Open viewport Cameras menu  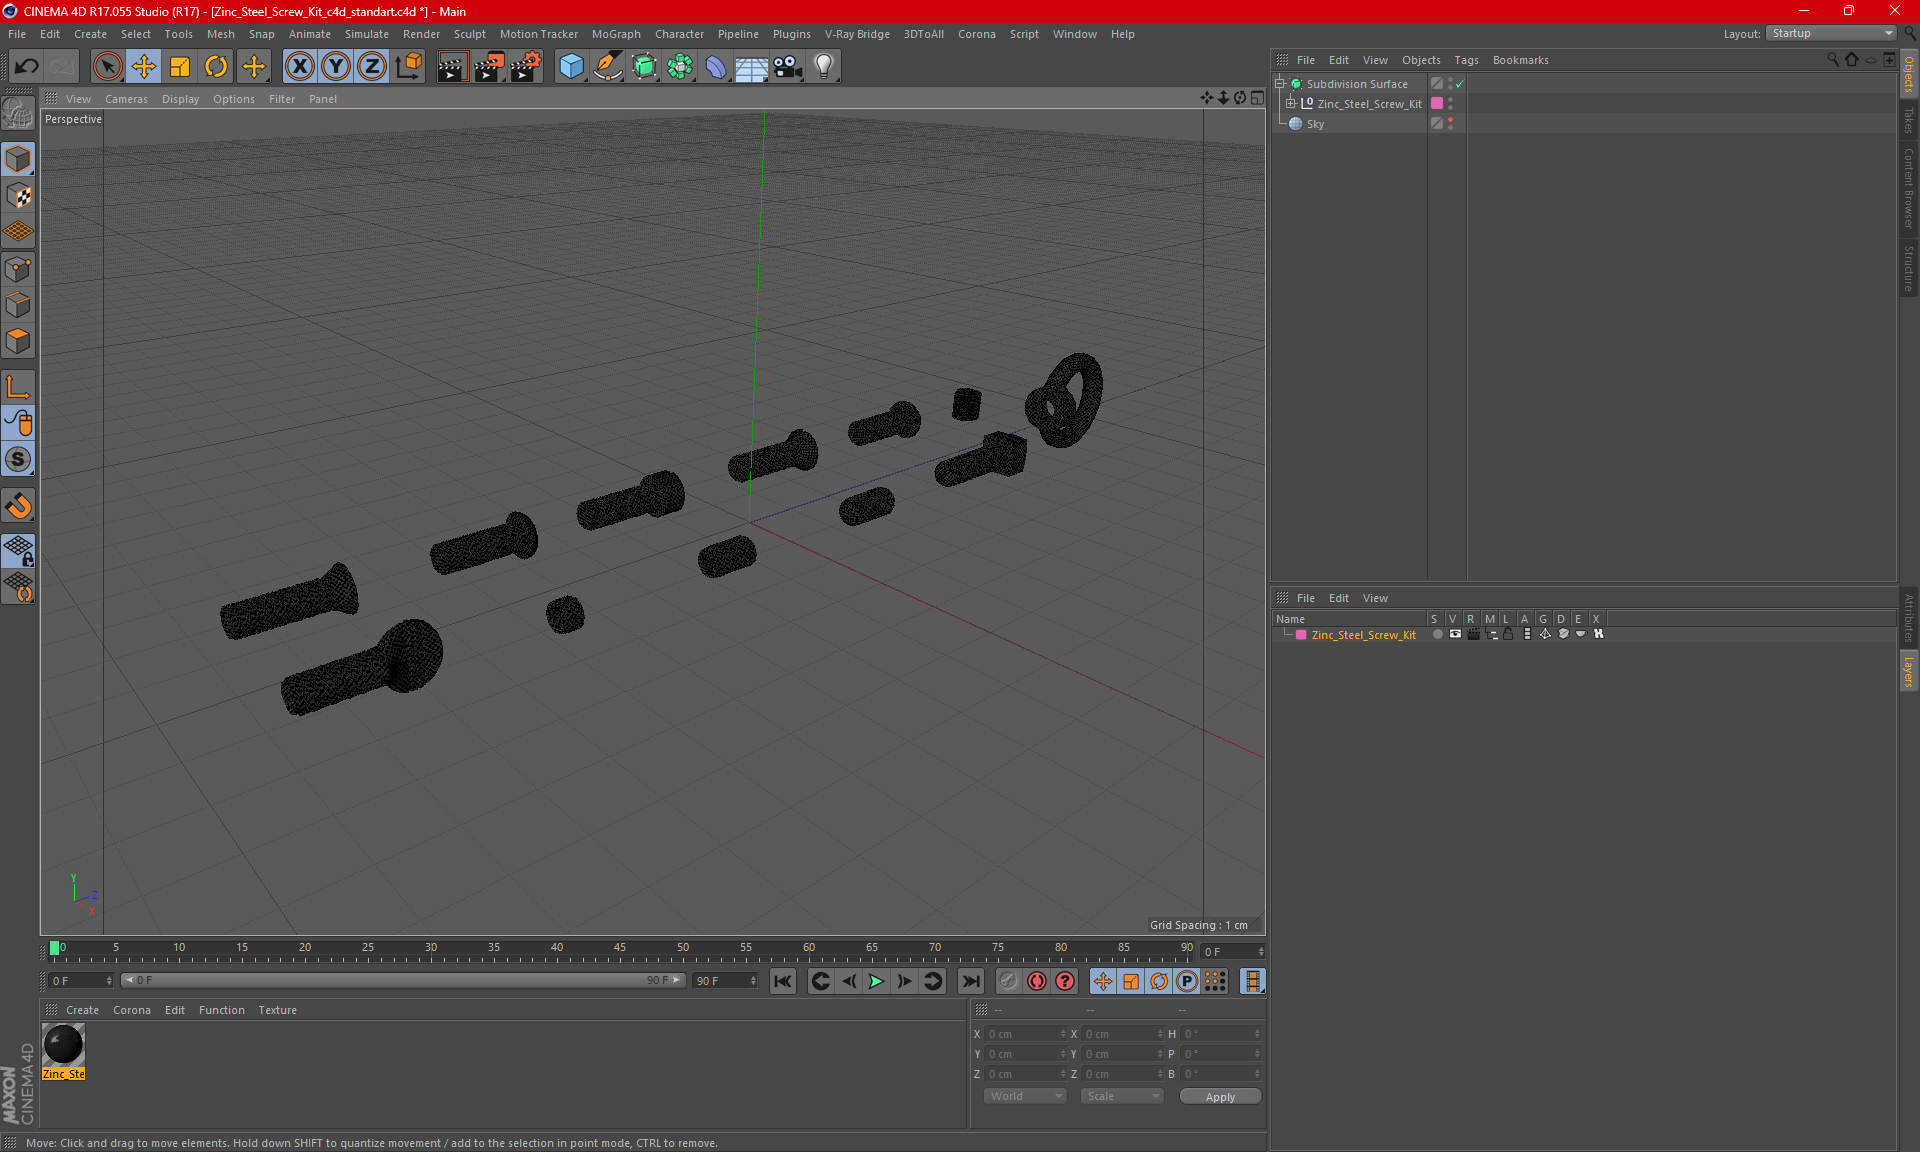[x=126, y=99]
